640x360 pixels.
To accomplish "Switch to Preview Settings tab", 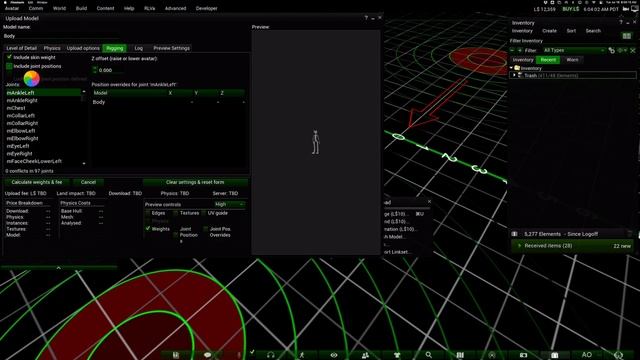I will [x=171, y=48].
